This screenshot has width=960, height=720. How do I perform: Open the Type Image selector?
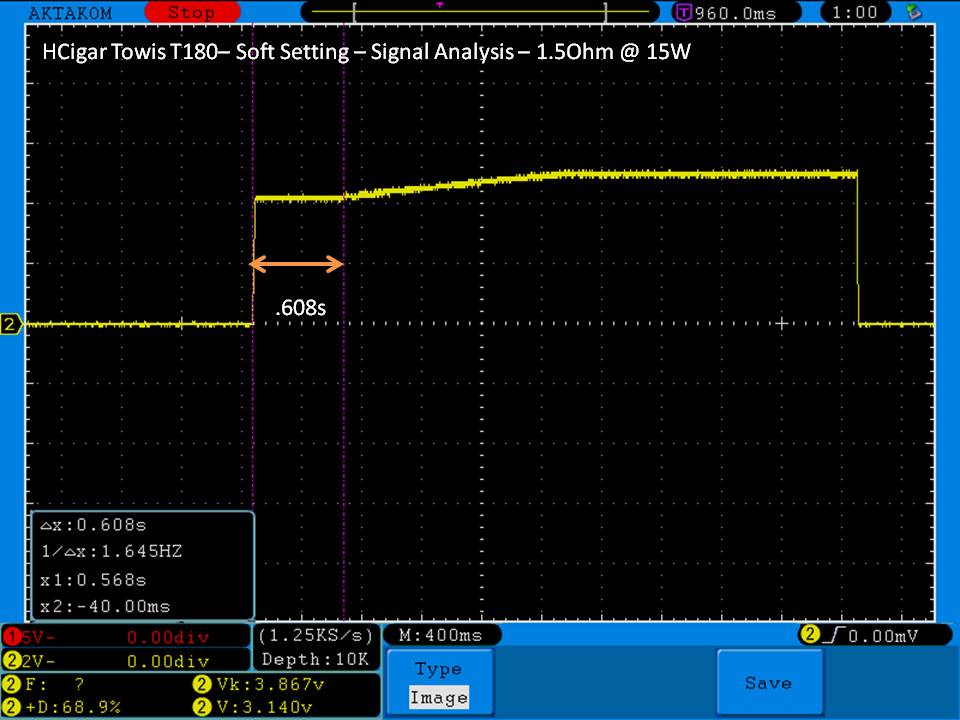point(438,683)
